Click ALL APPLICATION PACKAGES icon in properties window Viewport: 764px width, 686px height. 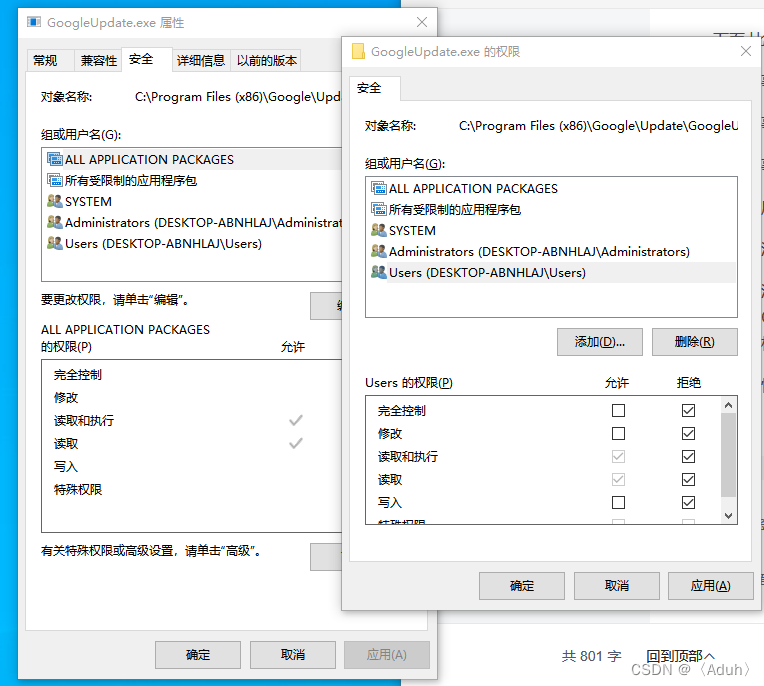(55, 159)
